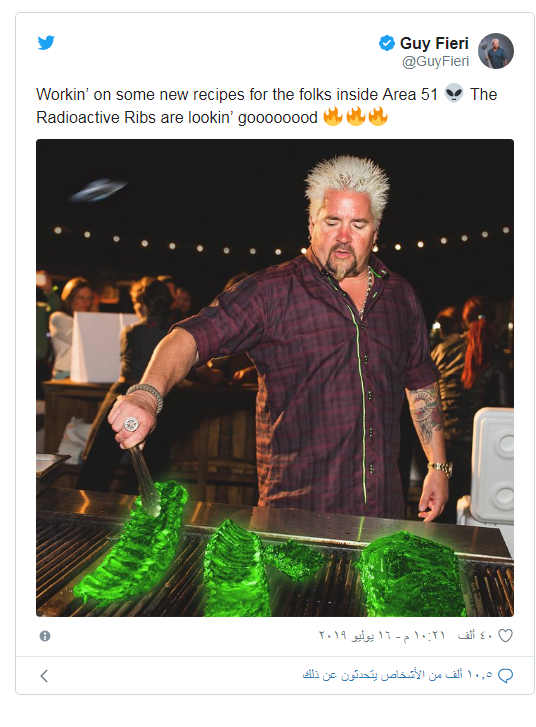Click the blue verified badge
Screen dimensions: 536x727
(387, 43)
